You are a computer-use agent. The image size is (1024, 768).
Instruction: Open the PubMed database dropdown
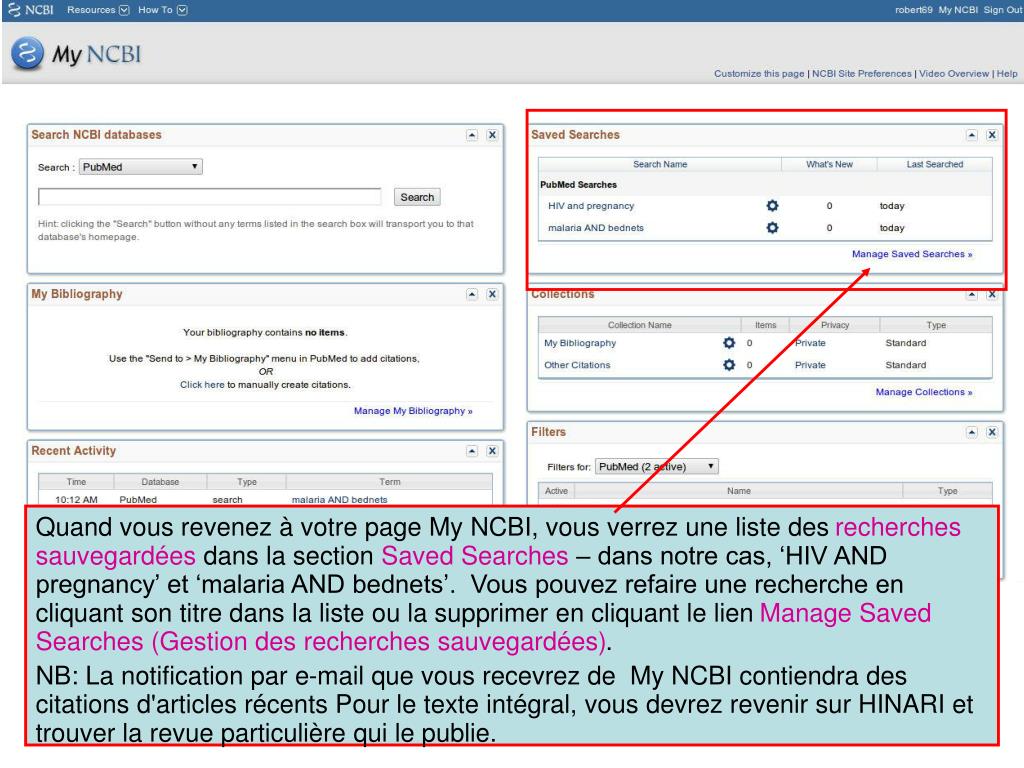click(x=140, y=167)
